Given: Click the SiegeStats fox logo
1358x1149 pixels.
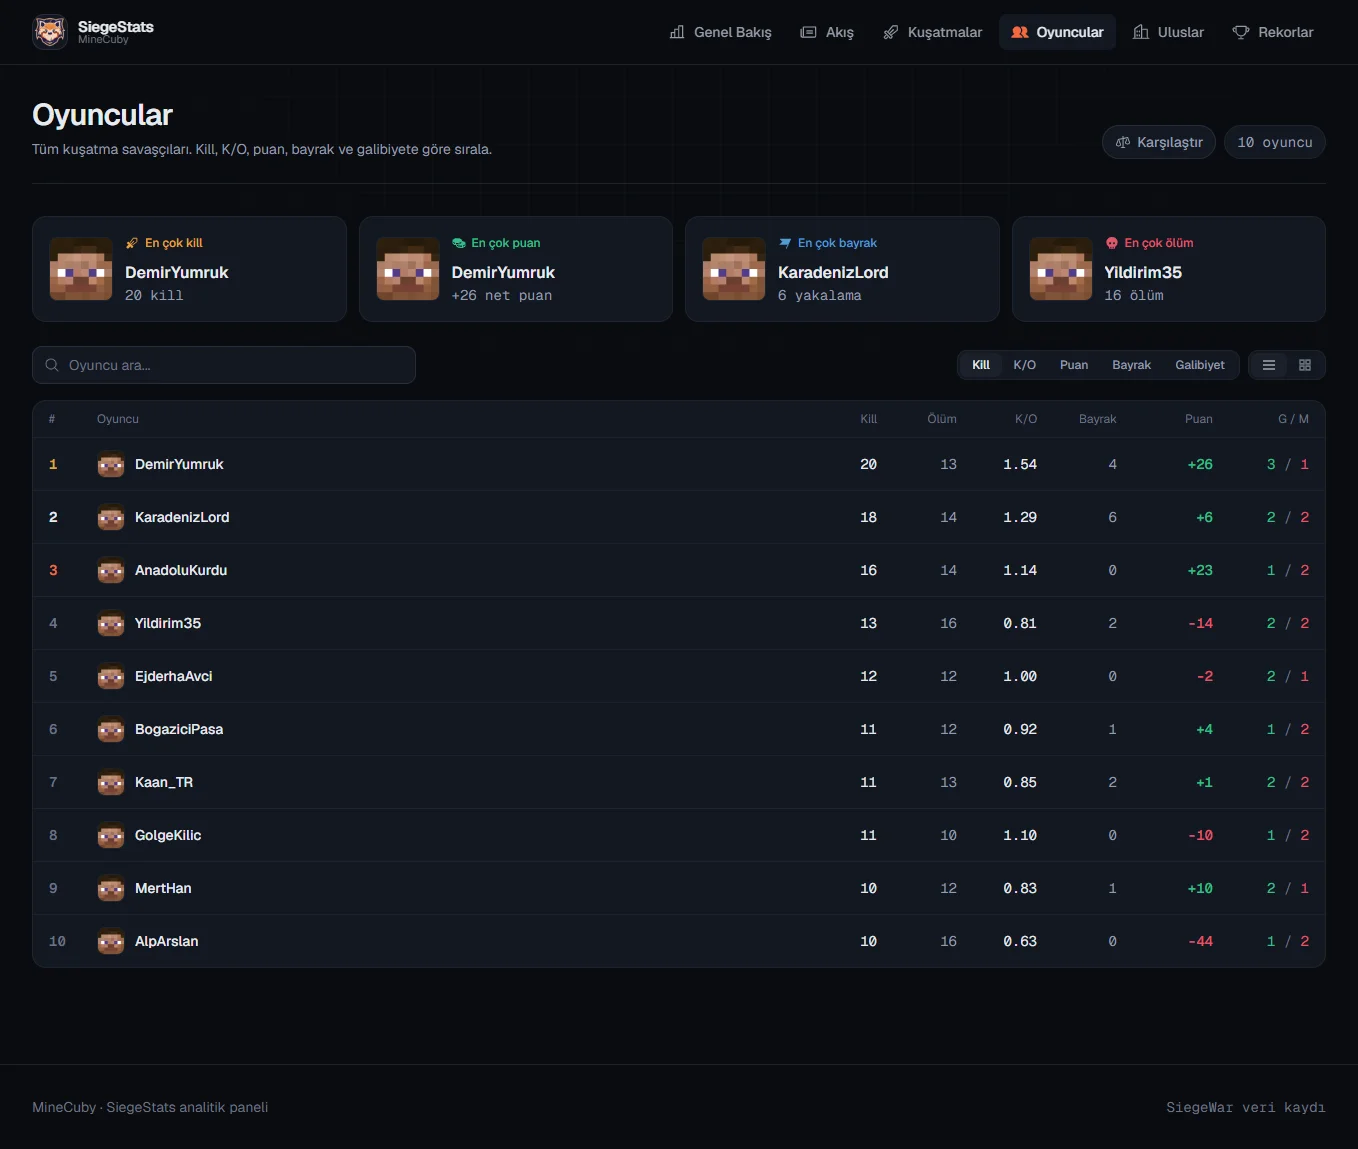Looking at the screenshot, I should tap(50, 32).
